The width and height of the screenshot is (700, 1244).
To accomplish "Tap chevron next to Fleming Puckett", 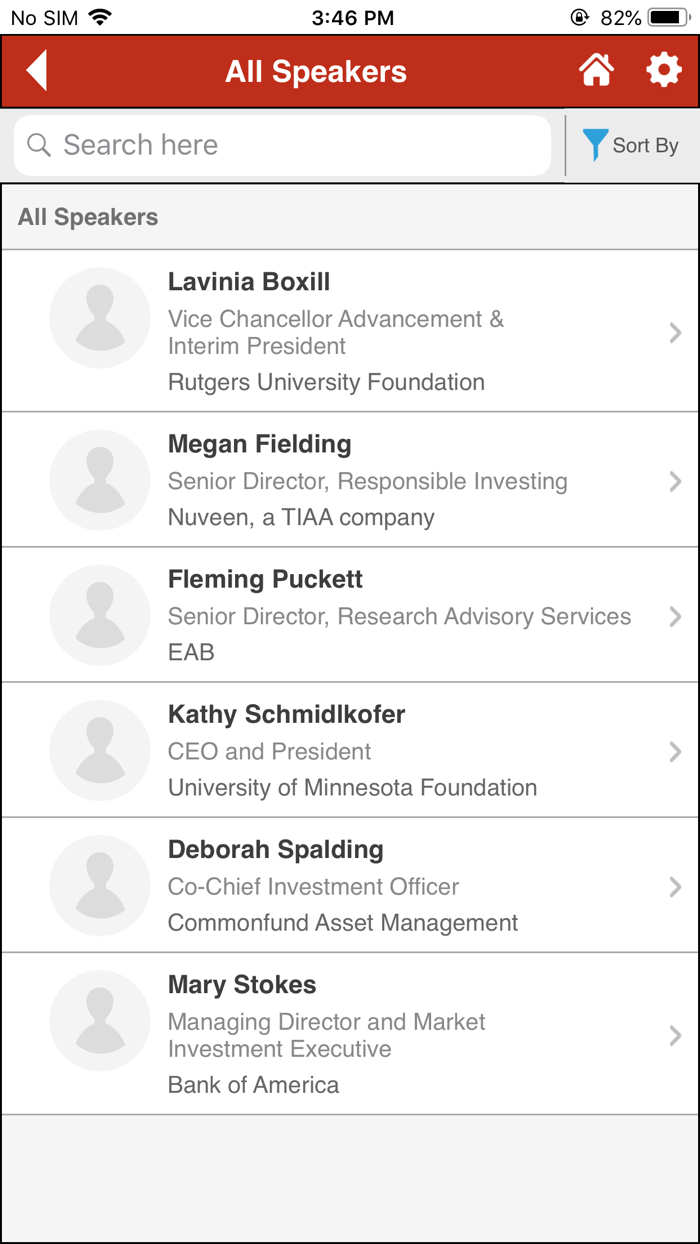I will [675, 617].
